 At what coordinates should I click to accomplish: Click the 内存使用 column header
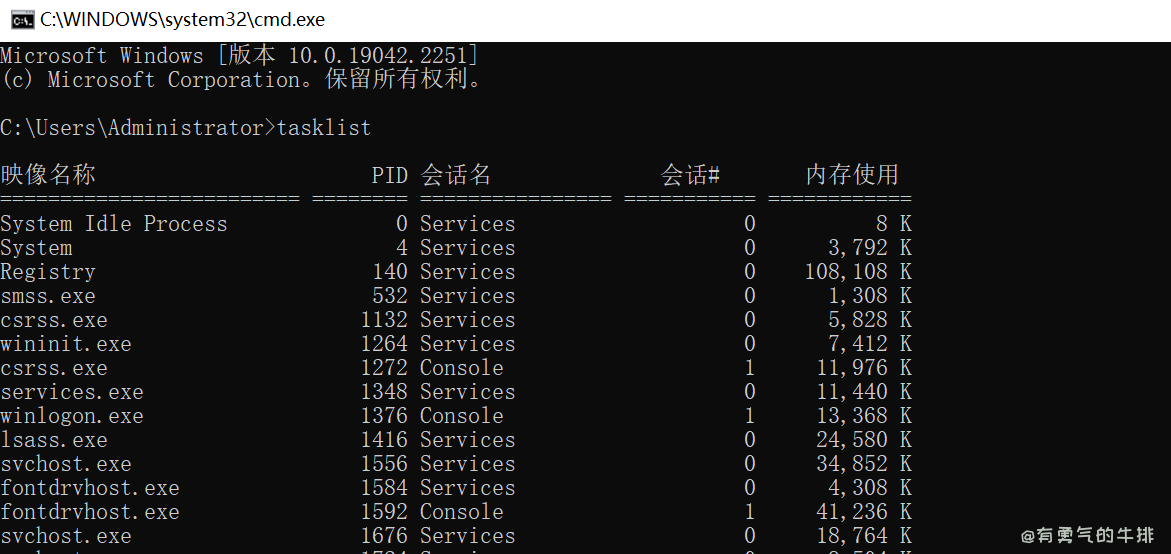tap(852, 175)
